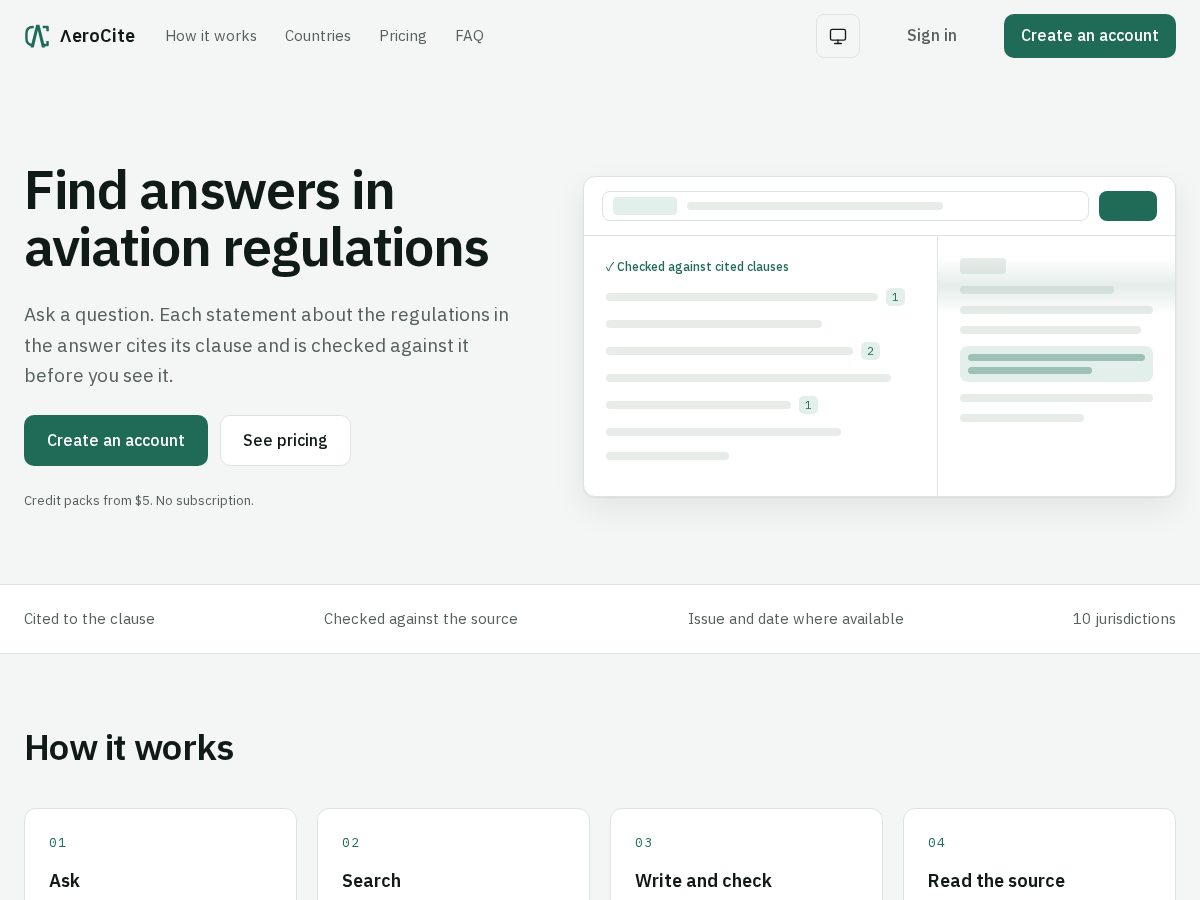Open the How it works nav link
Screen dimensions: 1200x900
click(x=211, y=36)
